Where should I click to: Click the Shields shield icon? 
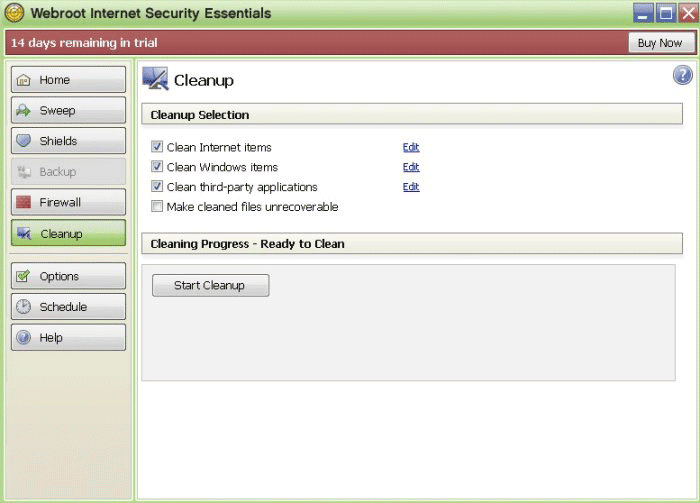23,141
